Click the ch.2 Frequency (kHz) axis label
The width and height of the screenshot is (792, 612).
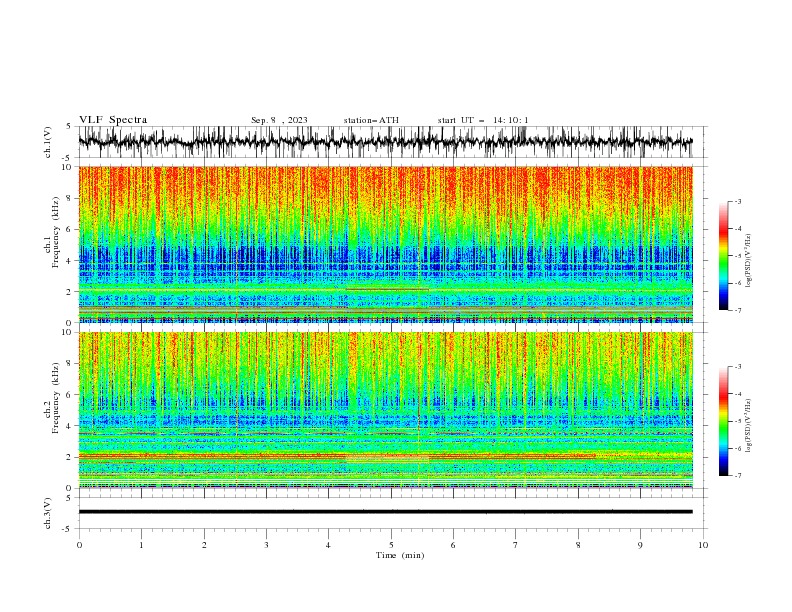52,398
